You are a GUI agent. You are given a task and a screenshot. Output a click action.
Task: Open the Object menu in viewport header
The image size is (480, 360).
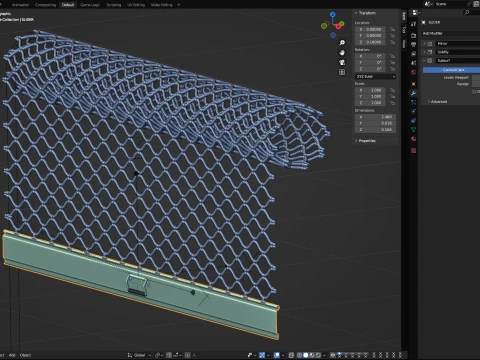click(25, 355)
